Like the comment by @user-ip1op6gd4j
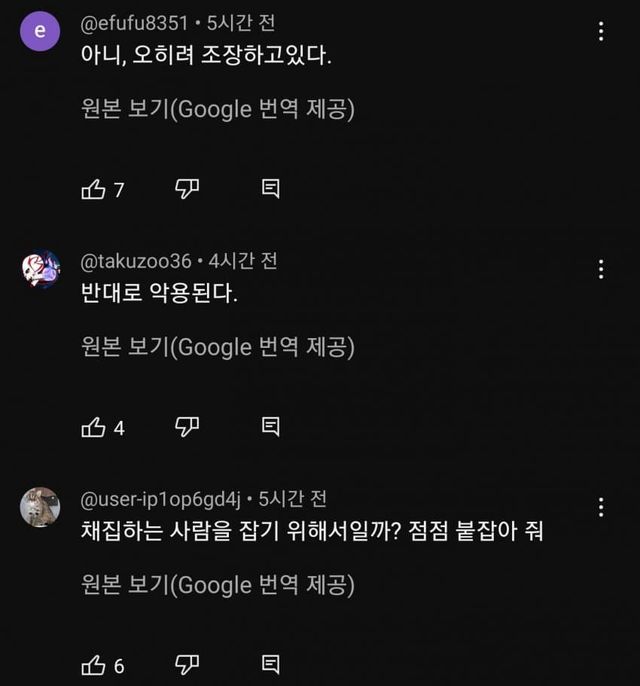 [x=93, y=665]
